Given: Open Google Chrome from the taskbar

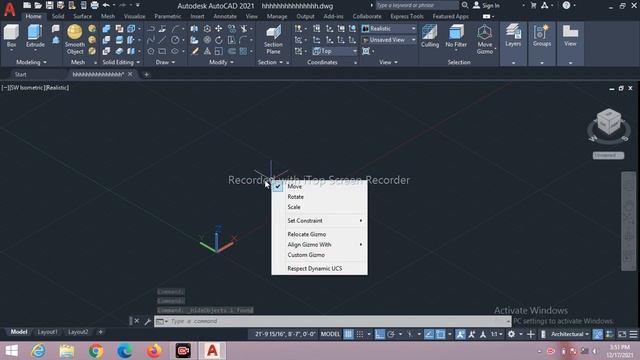Looking at the screenshot, I should [x=96, y=351].
